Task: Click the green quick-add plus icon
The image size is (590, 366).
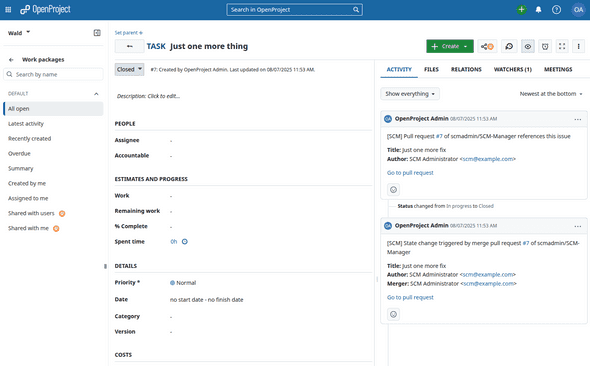Action: point(521,9)
